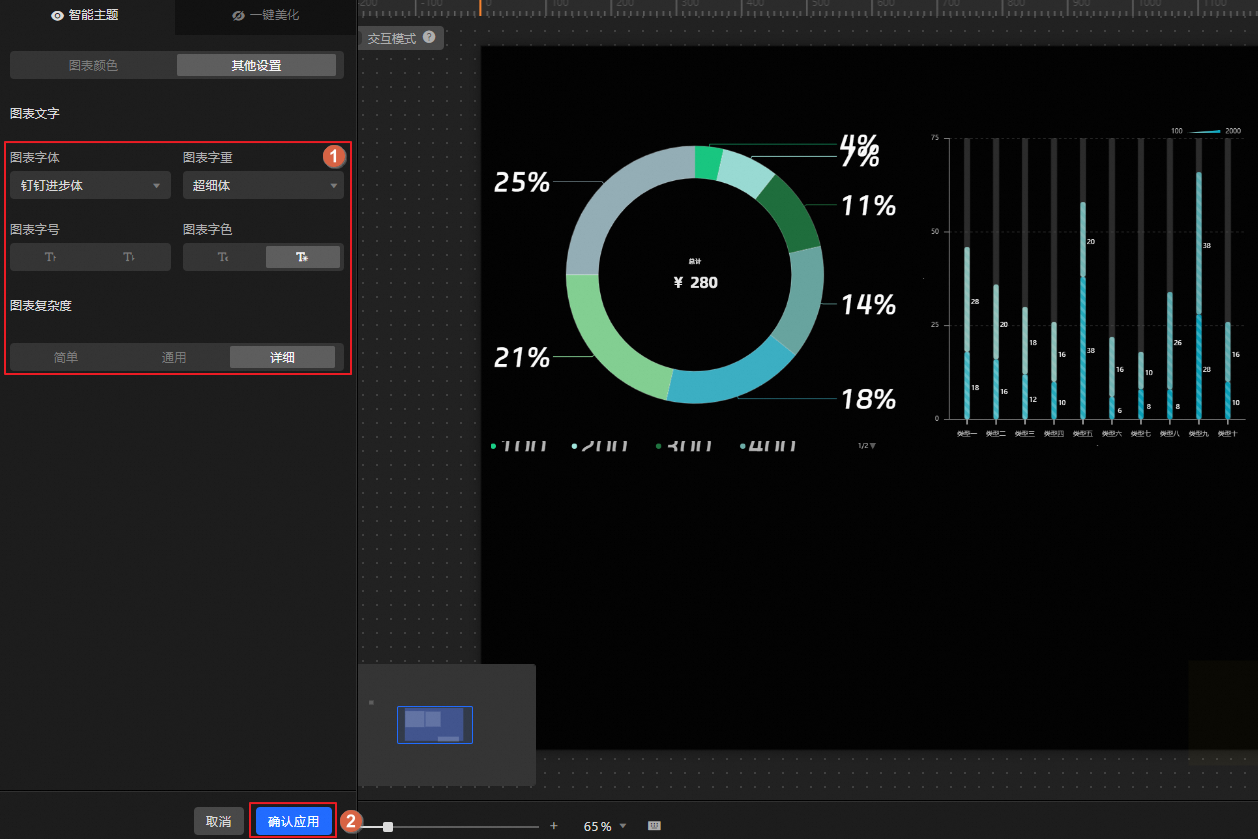Click the canvas minimap thumbnail
The height and width of the screenshot is (839, 1258).
tap(435, 724)
